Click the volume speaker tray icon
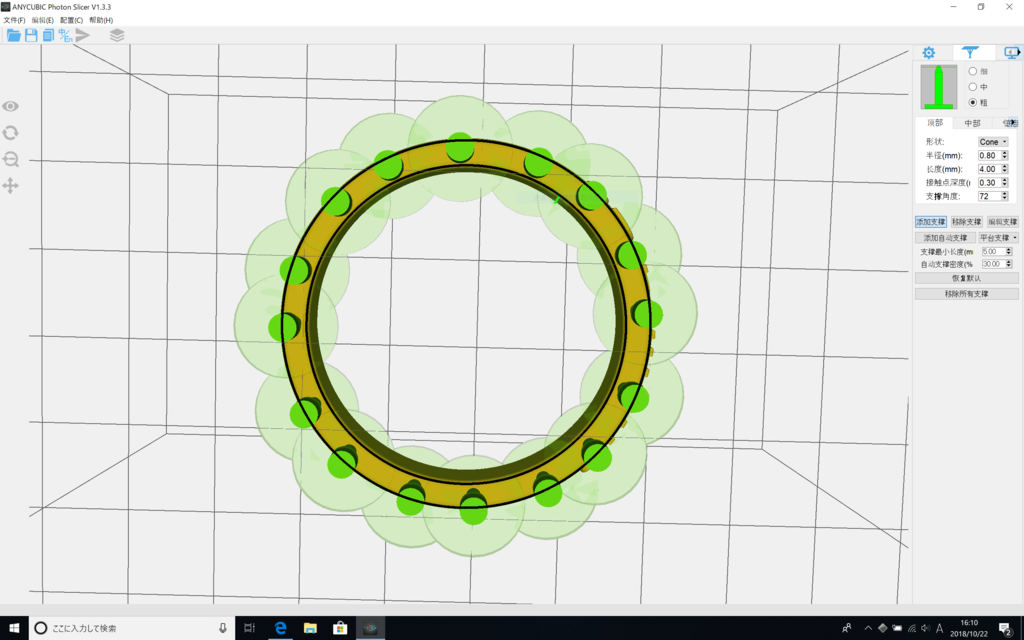Screen dimensions: 1024x640 point(925,628)
